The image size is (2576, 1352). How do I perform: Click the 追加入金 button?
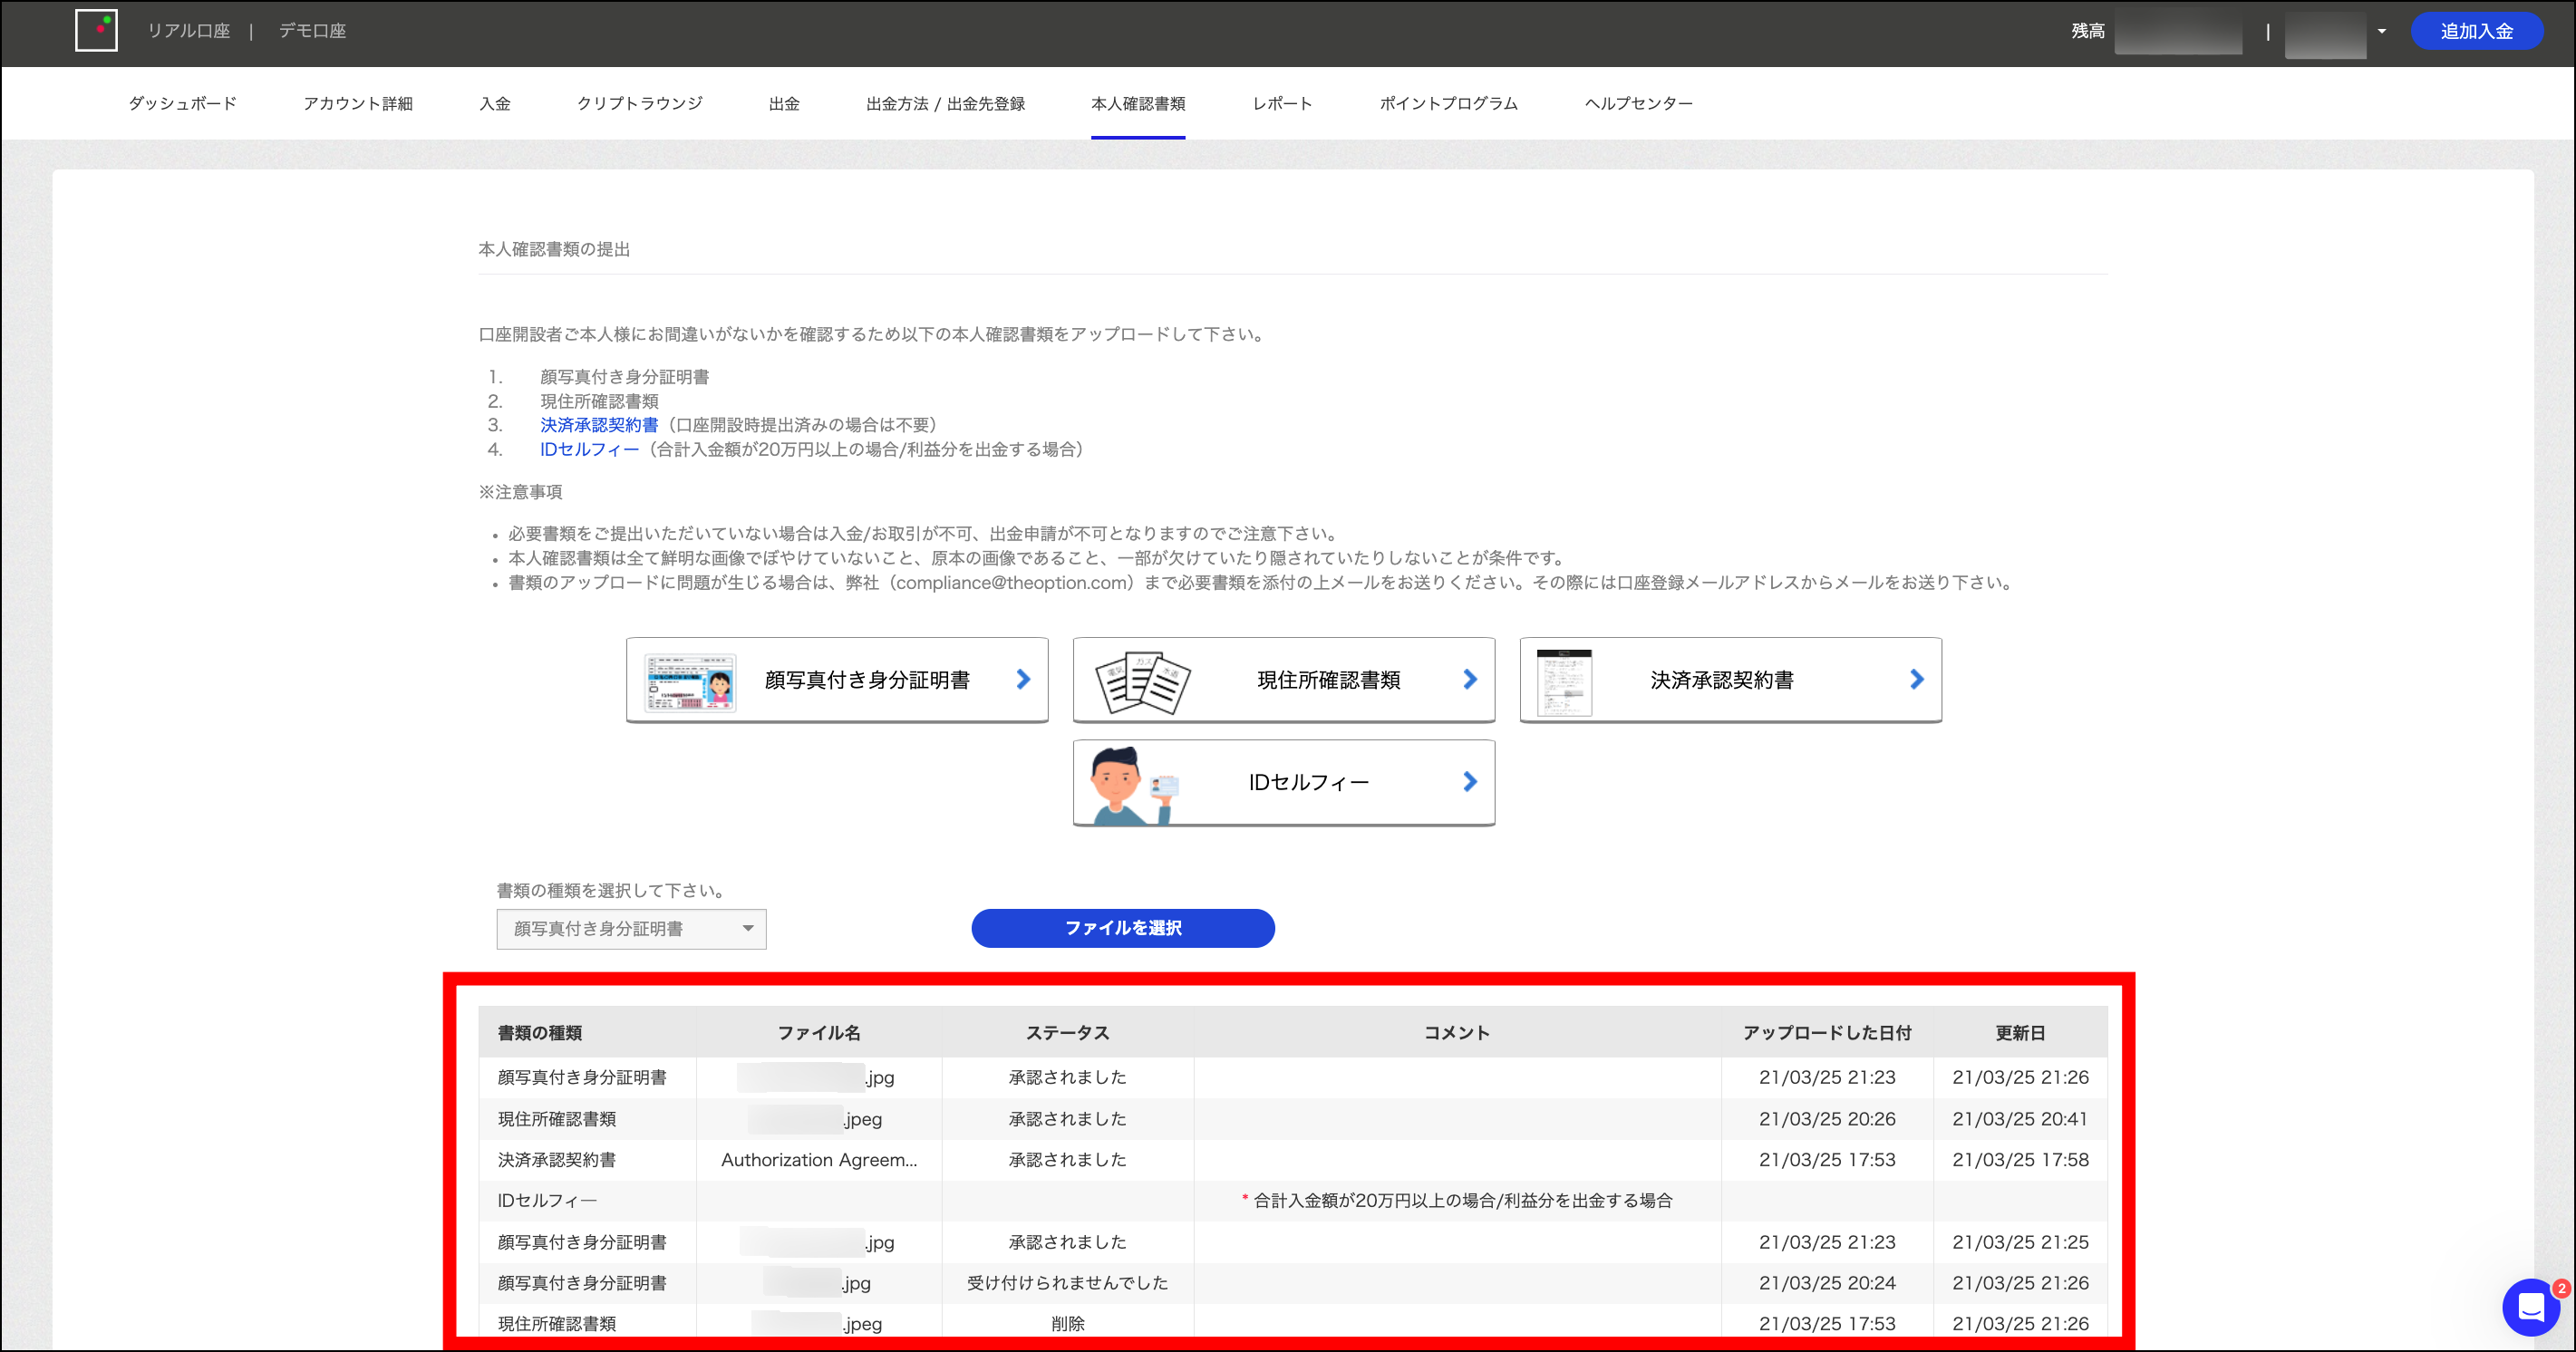(x=2476, y=31)
